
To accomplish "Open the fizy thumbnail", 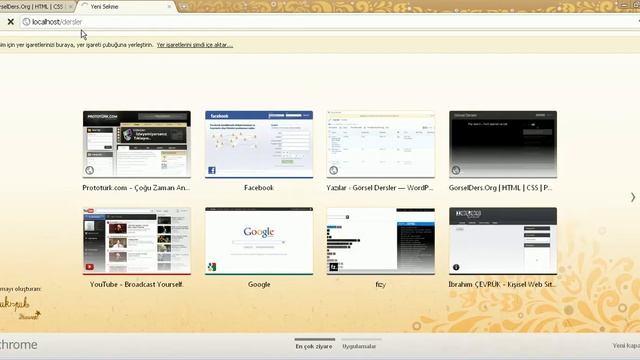I will (x=381, y=241).
